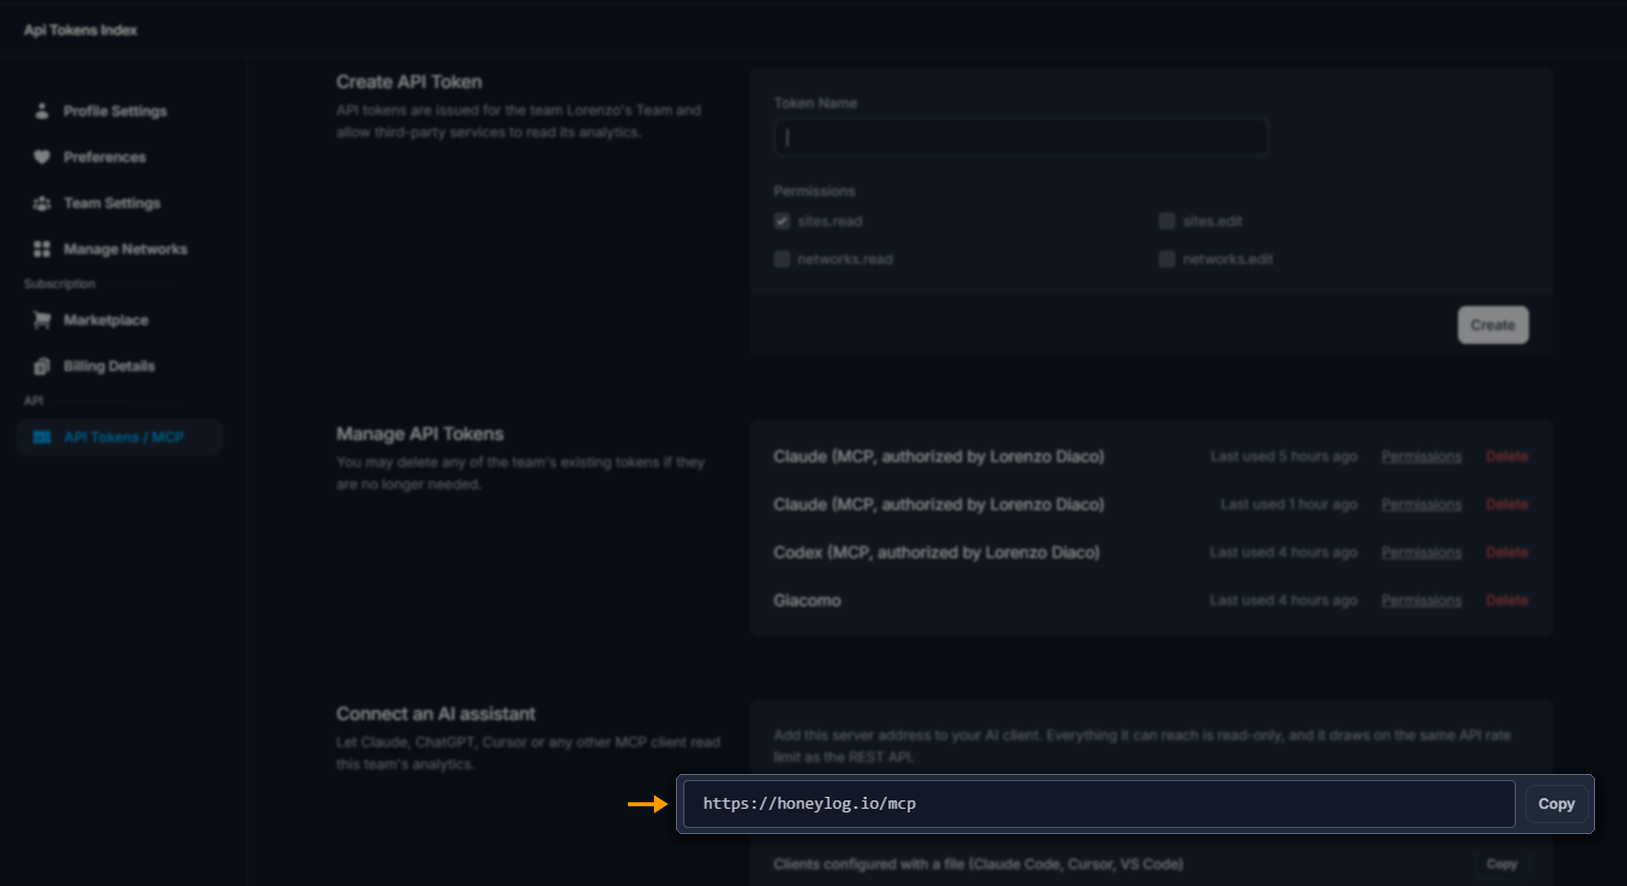Viewport: 1627px width, 886px height.
Task: View Permissions for the Giacomo token
Action: click(x=1421, y=600)
